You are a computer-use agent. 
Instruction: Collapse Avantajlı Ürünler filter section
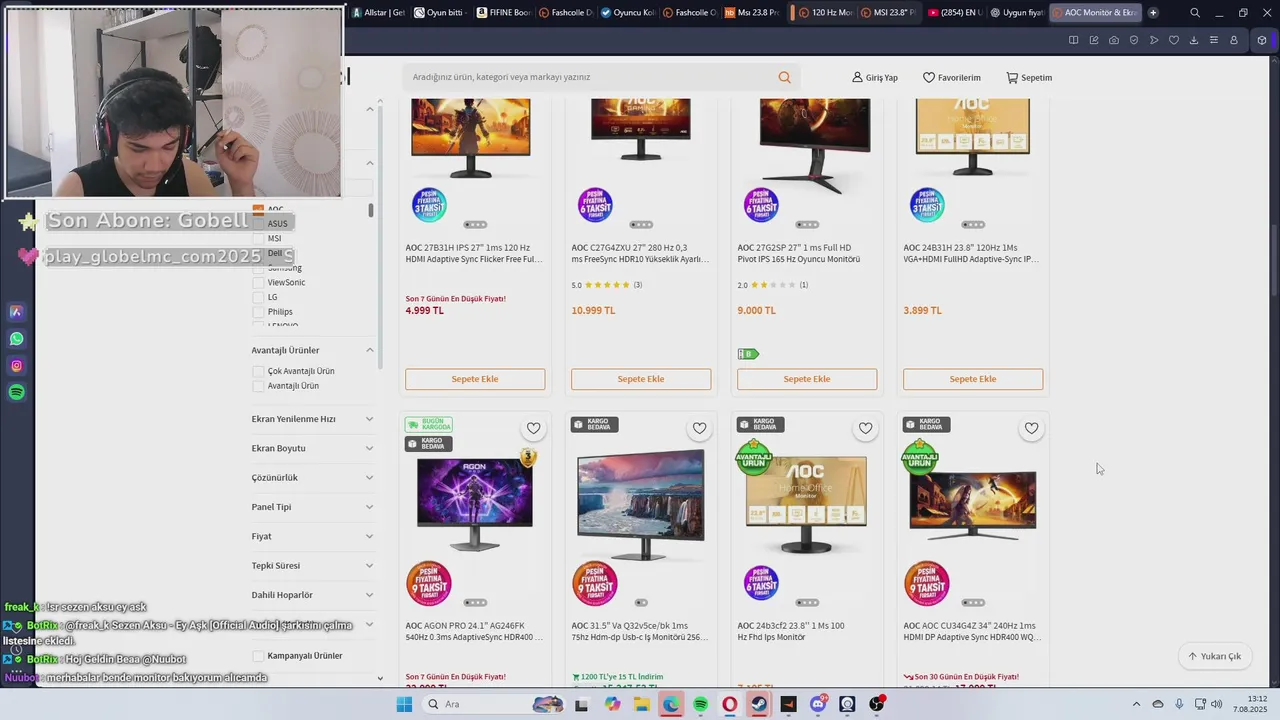pyautogui.click(x=369, y=350)
